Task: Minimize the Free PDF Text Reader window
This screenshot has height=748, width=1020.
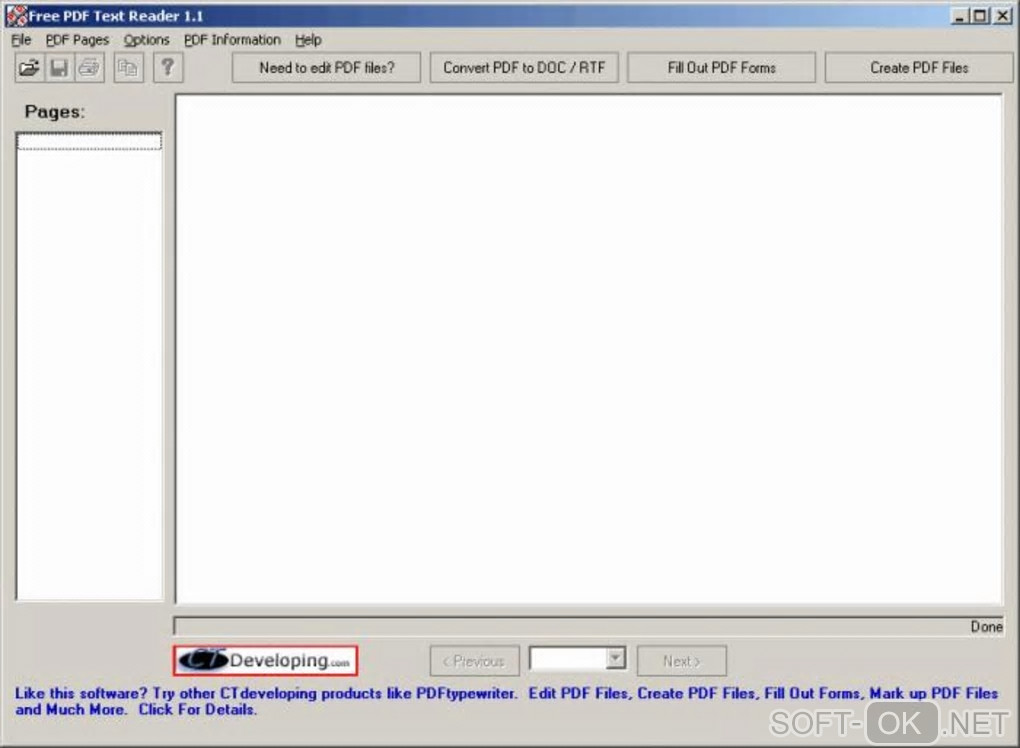Action: pos(959,16)
